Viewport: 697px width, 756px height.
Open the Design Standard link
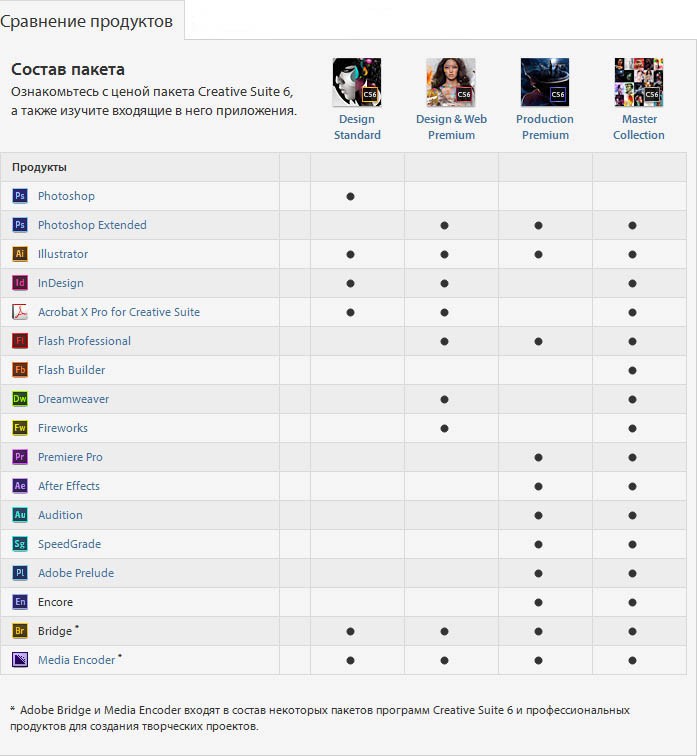(x=357, y=127)
